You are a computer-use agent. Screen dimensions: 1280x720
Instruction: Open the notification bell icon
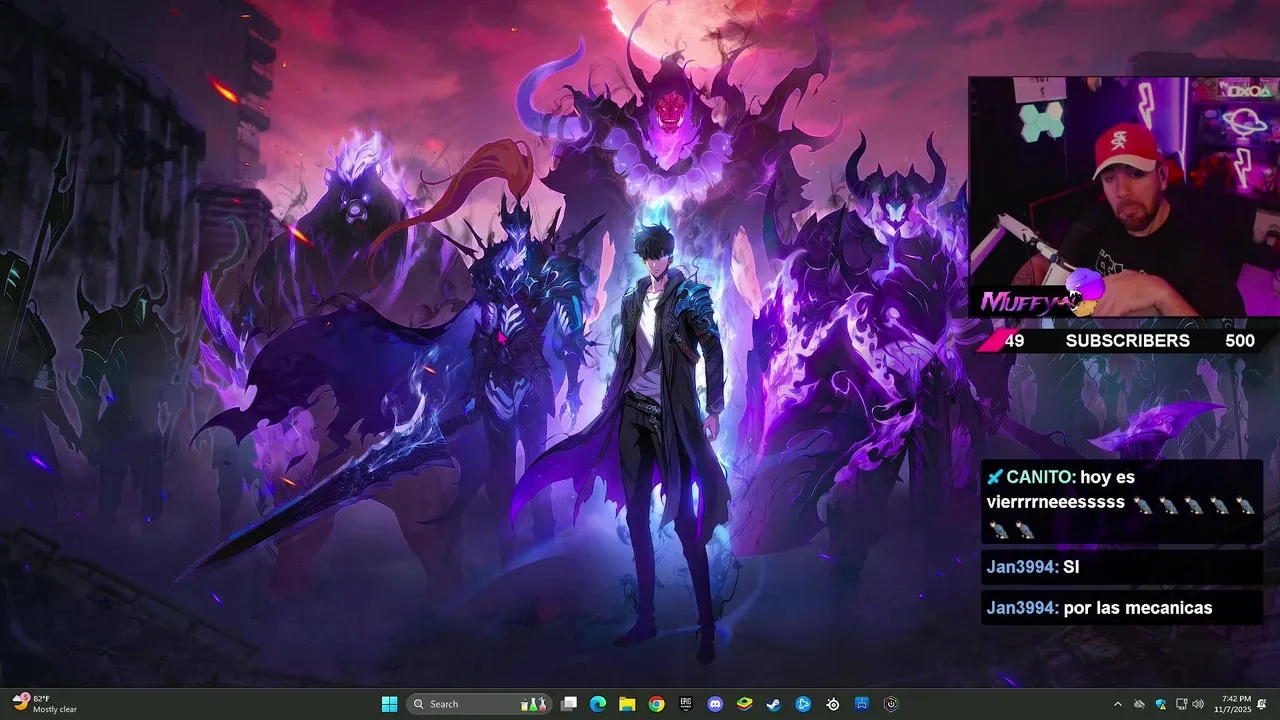point(1263,704)
